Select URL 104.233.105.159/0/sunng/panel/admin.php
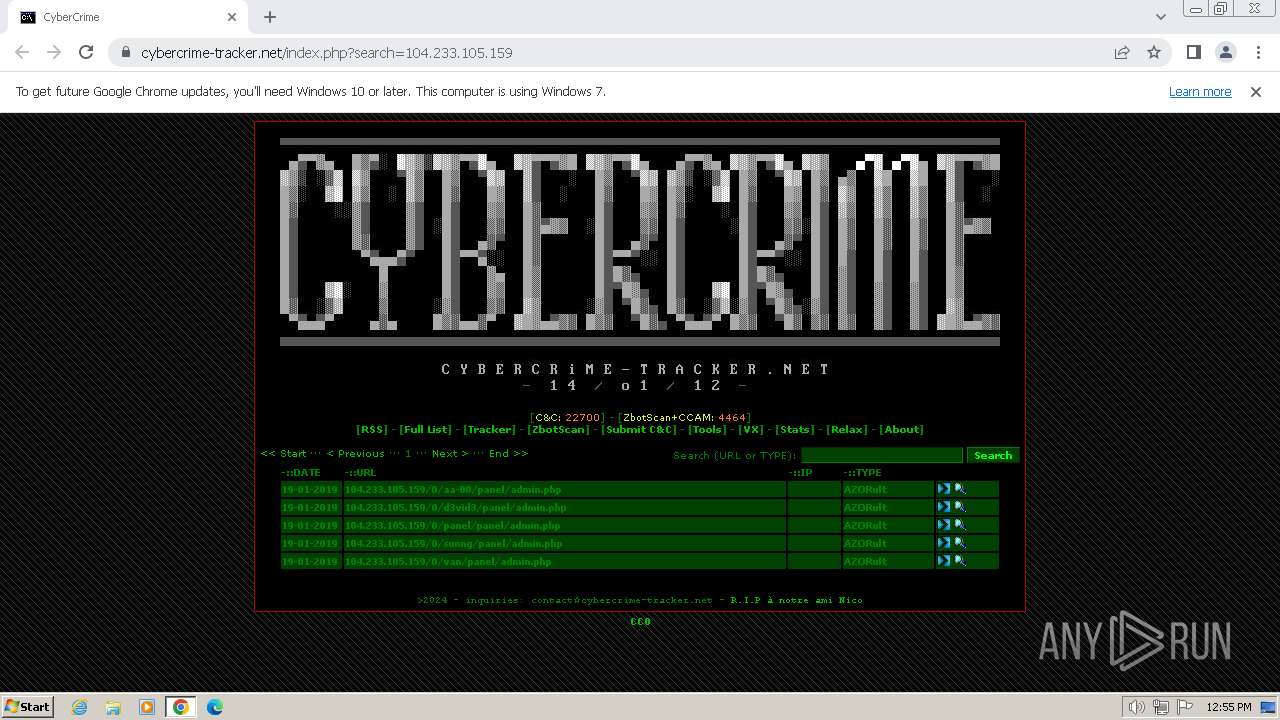 coord(454,543)
